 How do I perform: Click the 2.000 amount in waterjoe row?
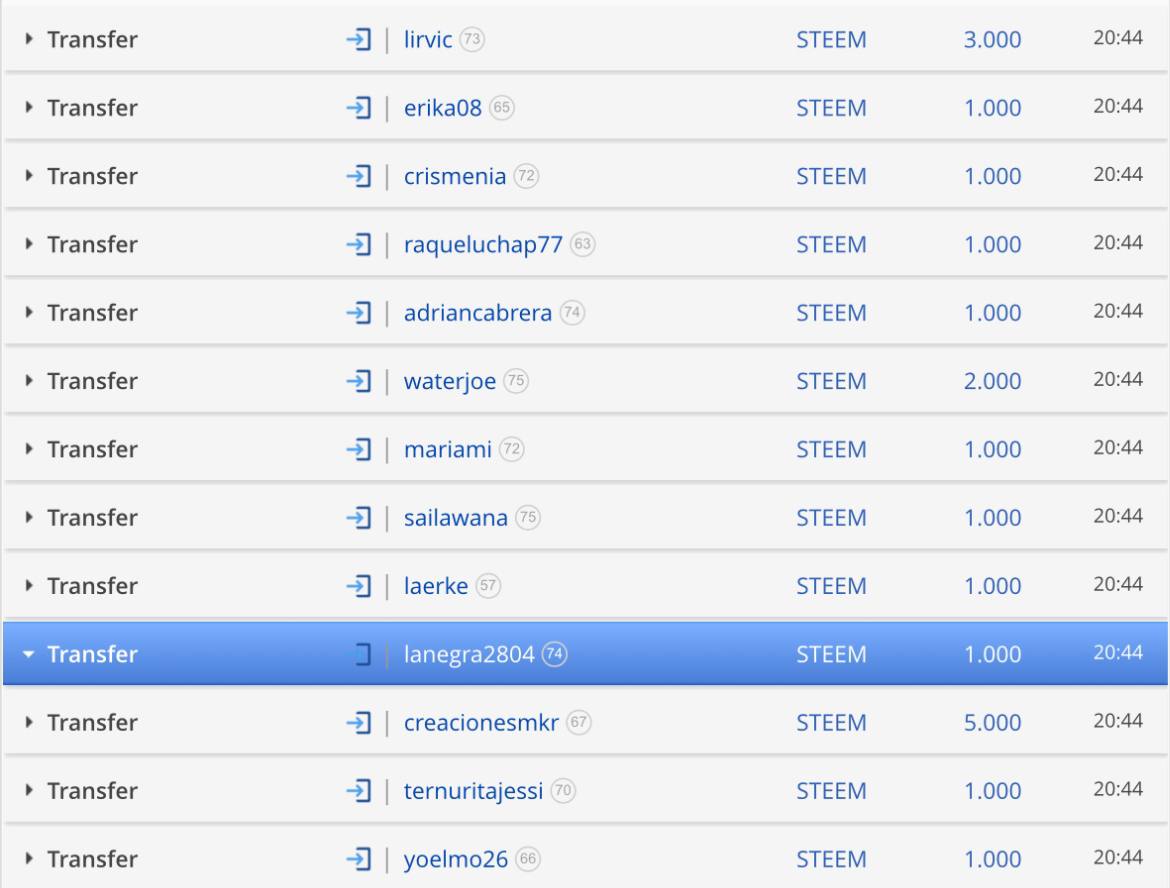click(x=992, y=381)
